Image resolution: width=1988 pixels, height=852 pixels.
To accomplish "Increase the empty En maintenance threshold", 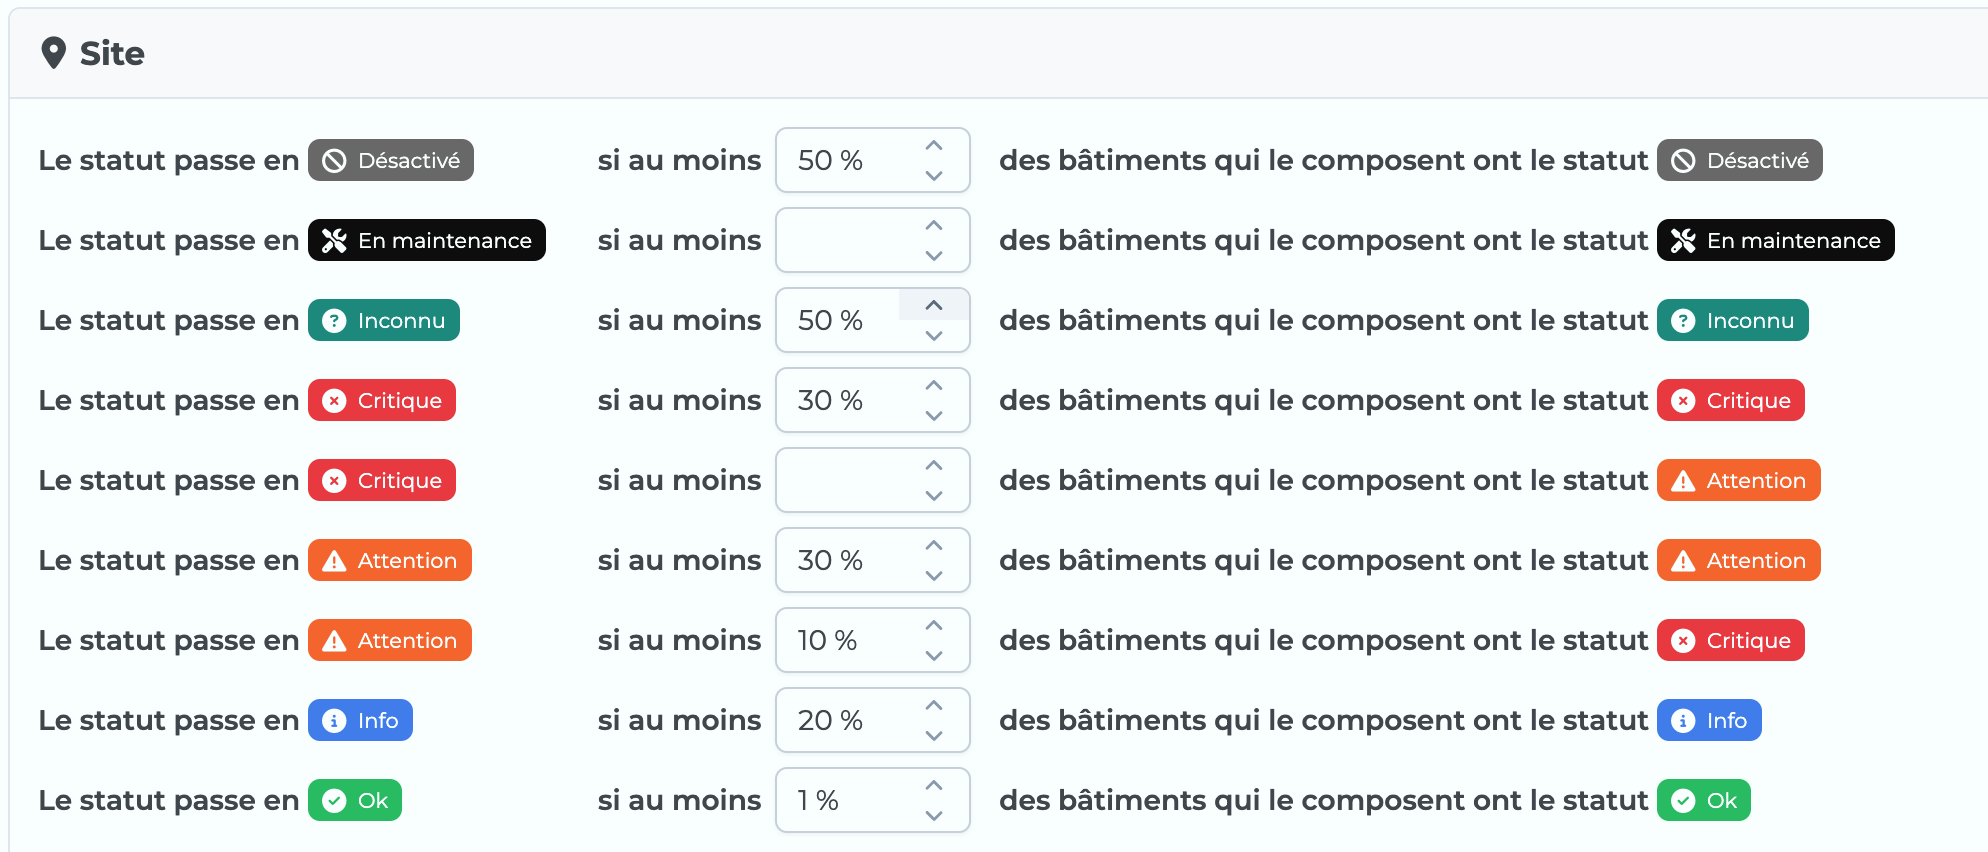I will point(934,226).
